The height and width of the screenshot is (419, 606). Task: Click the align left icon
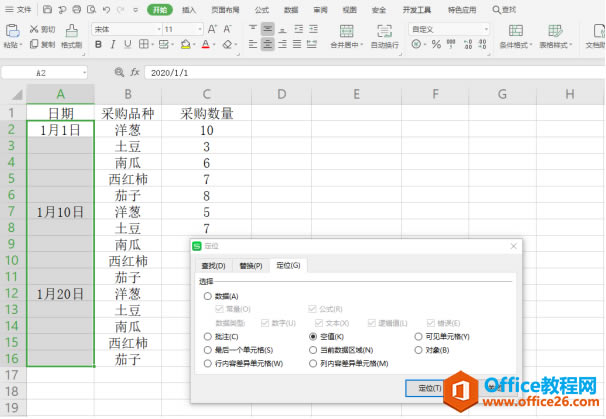tap(253, 44)
